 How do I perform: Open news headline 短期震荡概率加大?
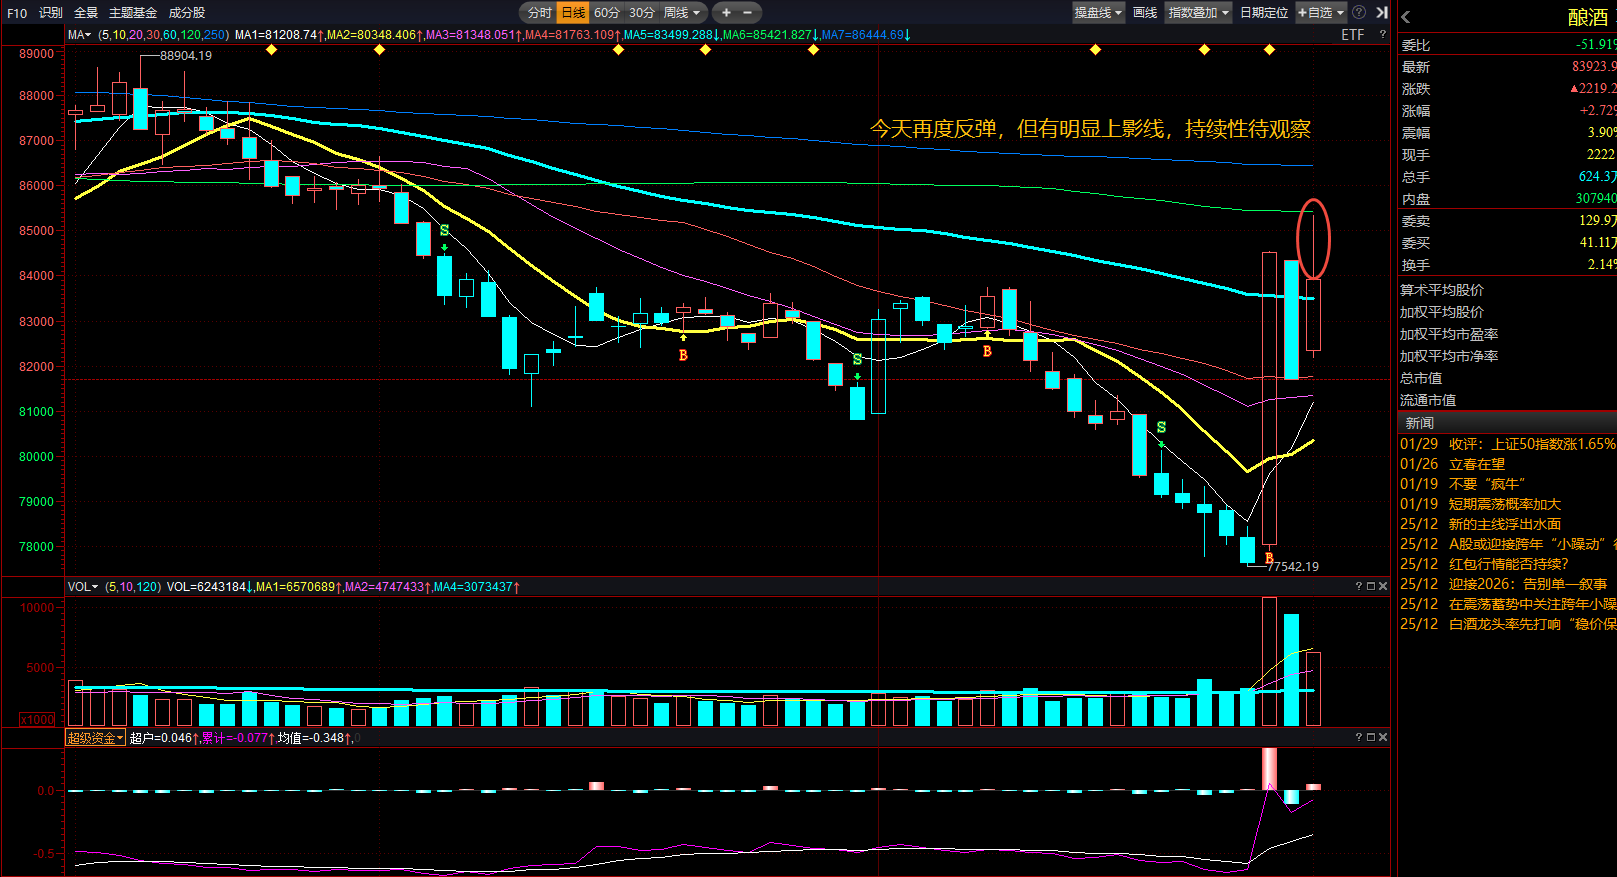(x=1504, y=504)
